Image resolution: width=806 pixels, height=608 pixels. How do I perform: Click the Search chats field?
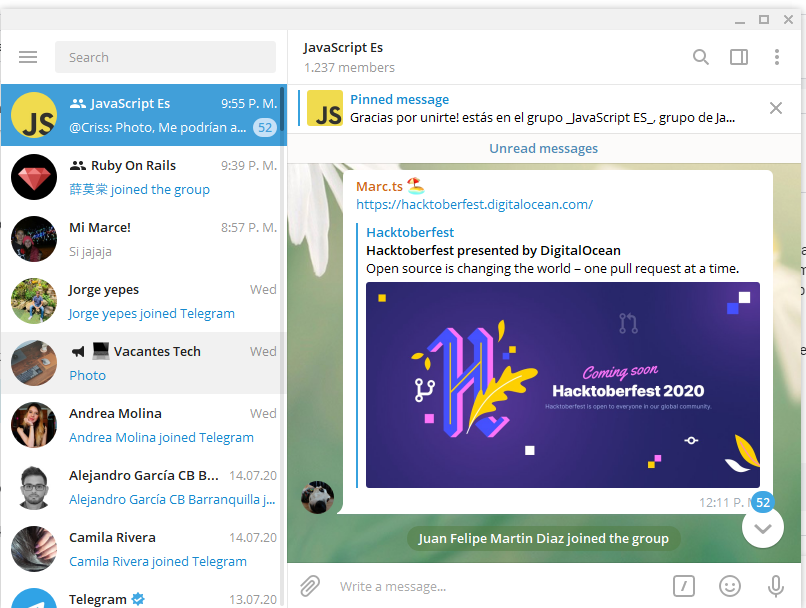165,57
